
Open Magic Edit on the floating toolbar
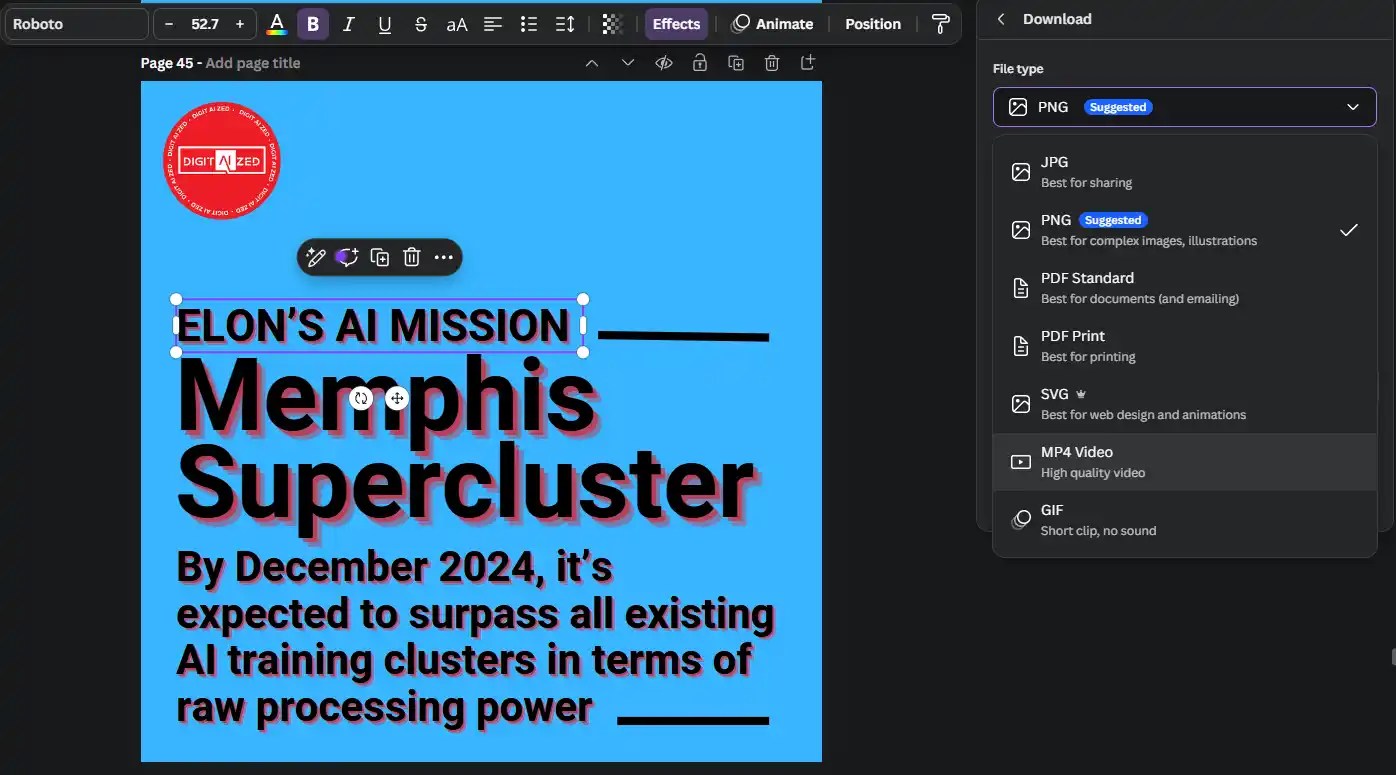[x=315, y=257]
